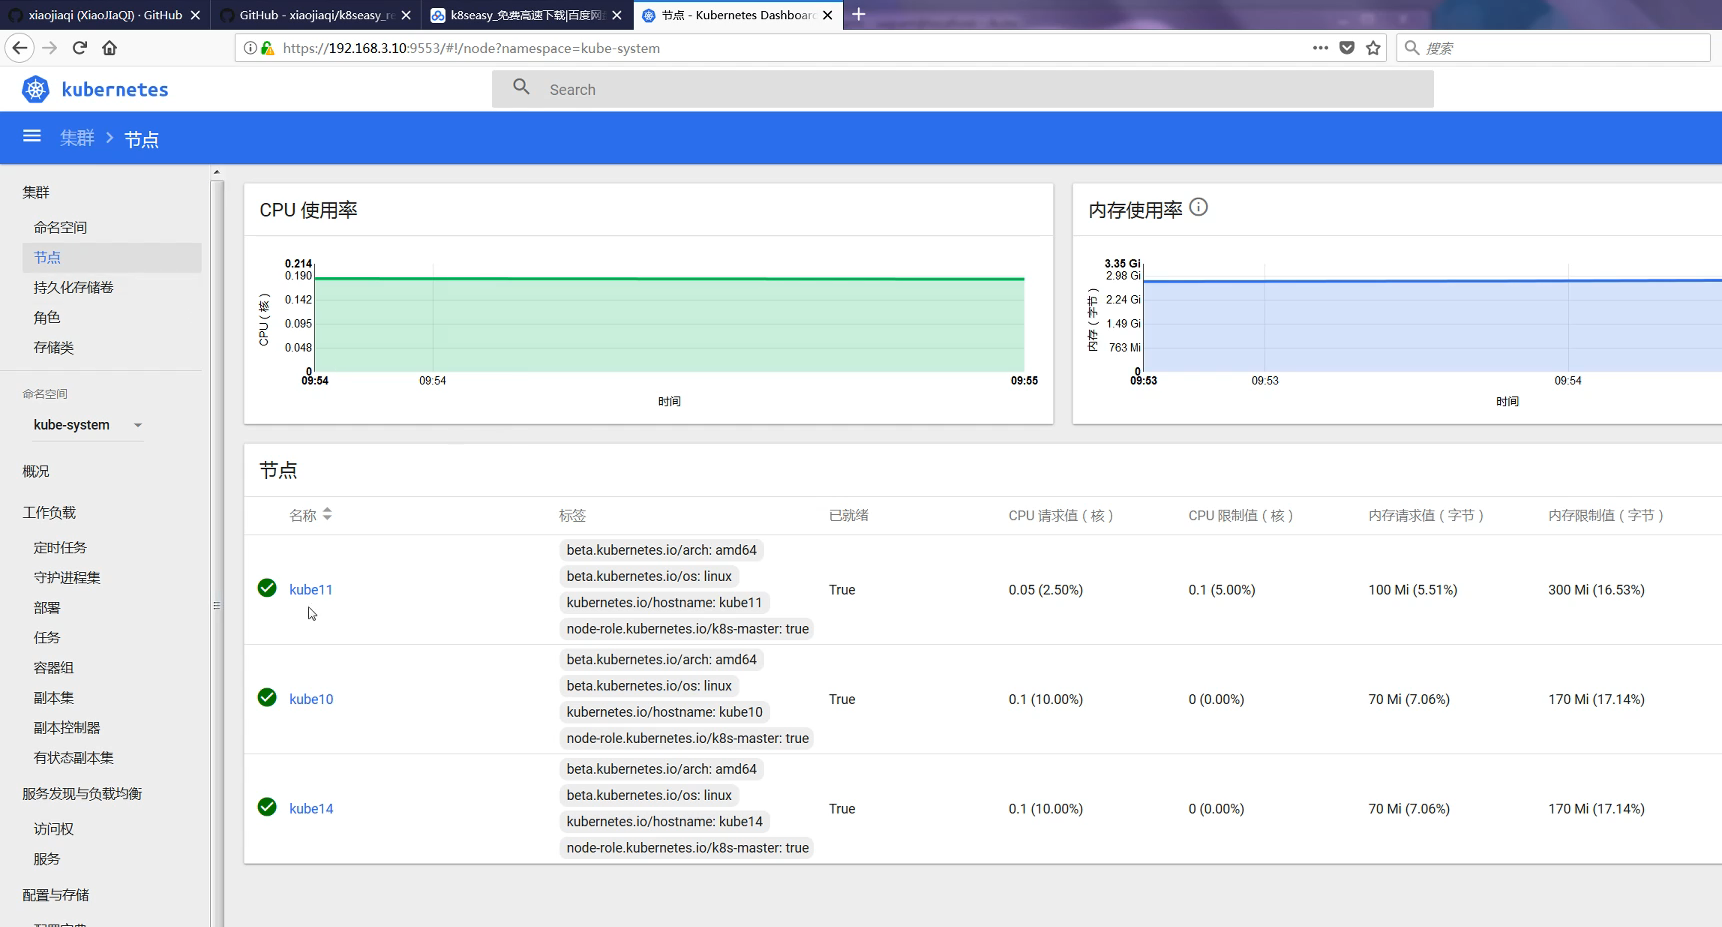Click the magnifier icon in Dashboard search
The image size is (1722, 927).
tap(521, 87)
